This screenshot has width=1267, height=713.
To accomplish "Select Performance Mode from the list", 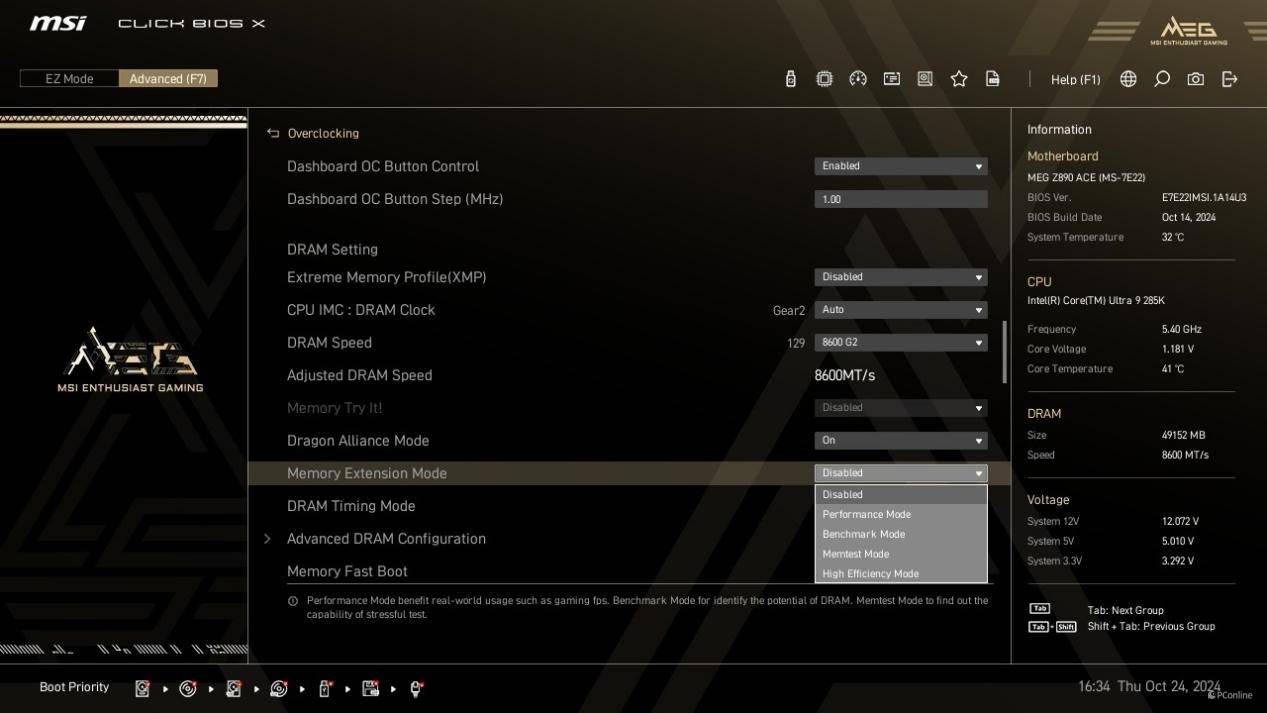I will pyautogui.click(x=867, y=514).
